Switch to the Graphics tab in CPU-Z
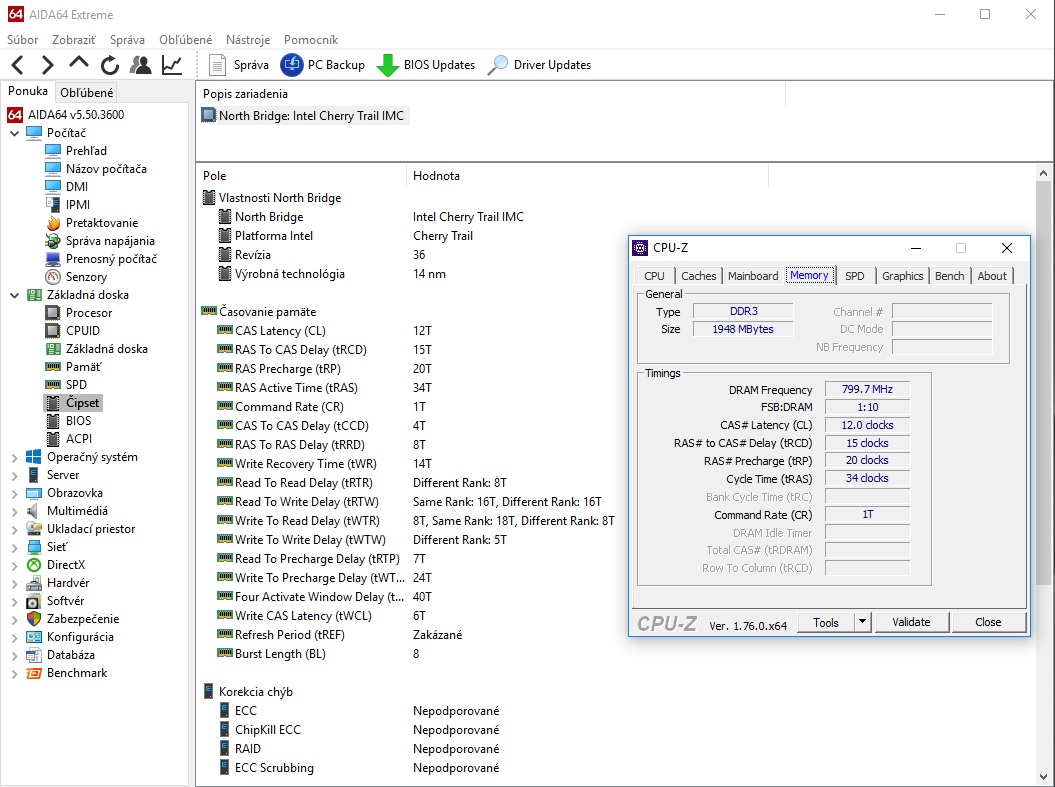The image size is (1055, 787). (902, 276)
